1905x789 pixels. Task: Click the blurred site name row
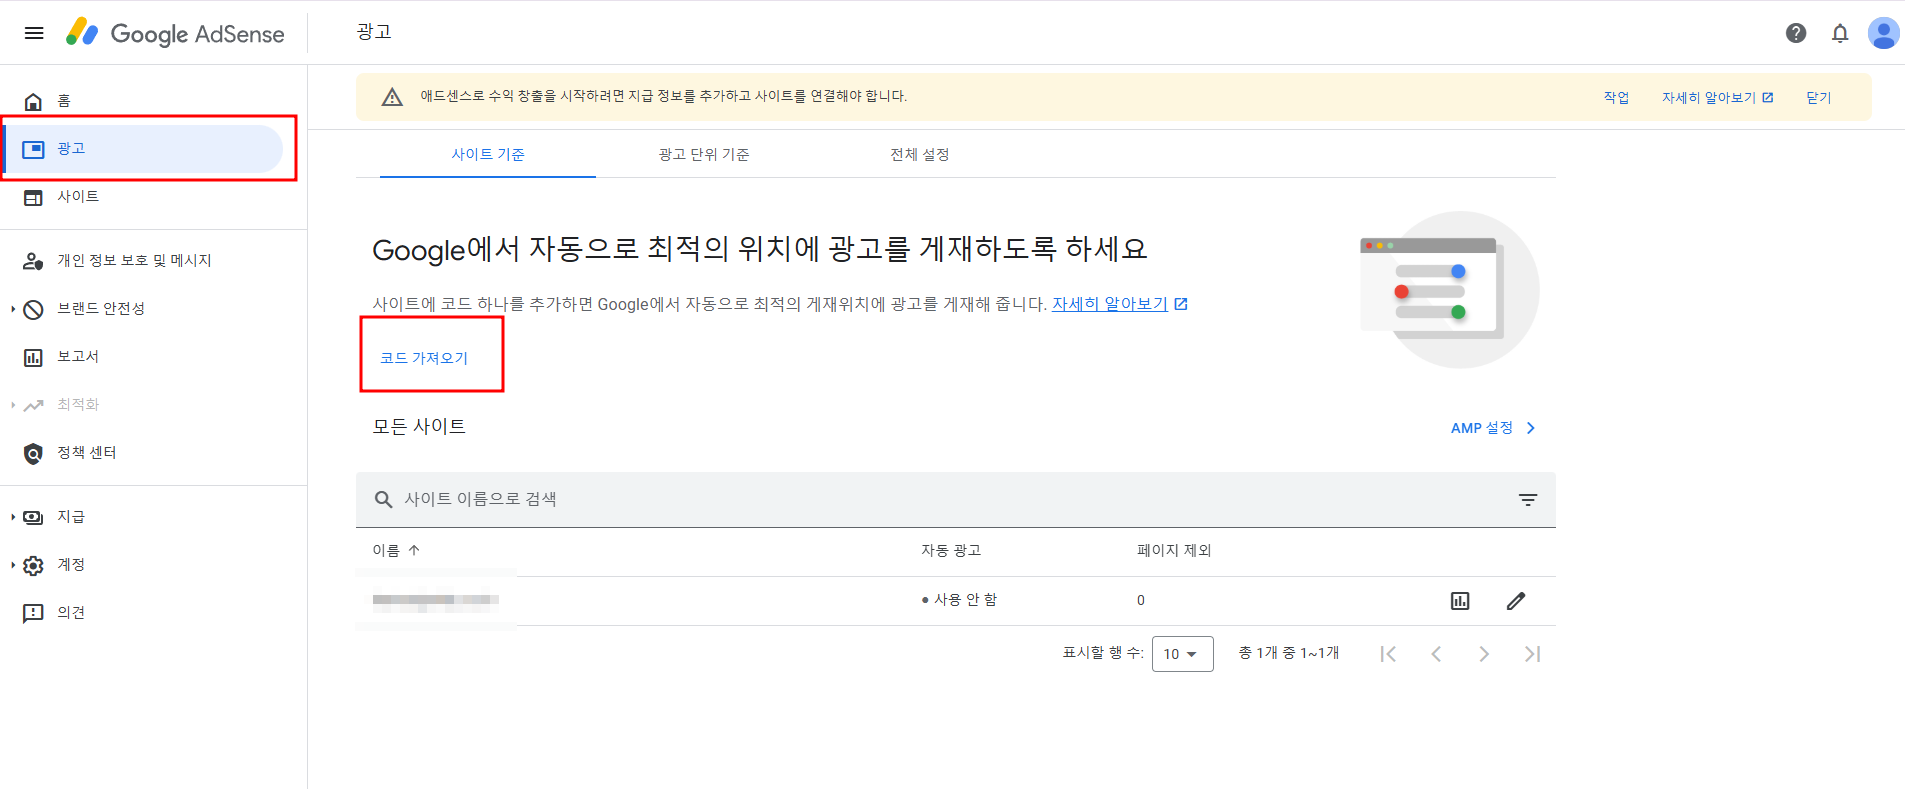[436, 600]
